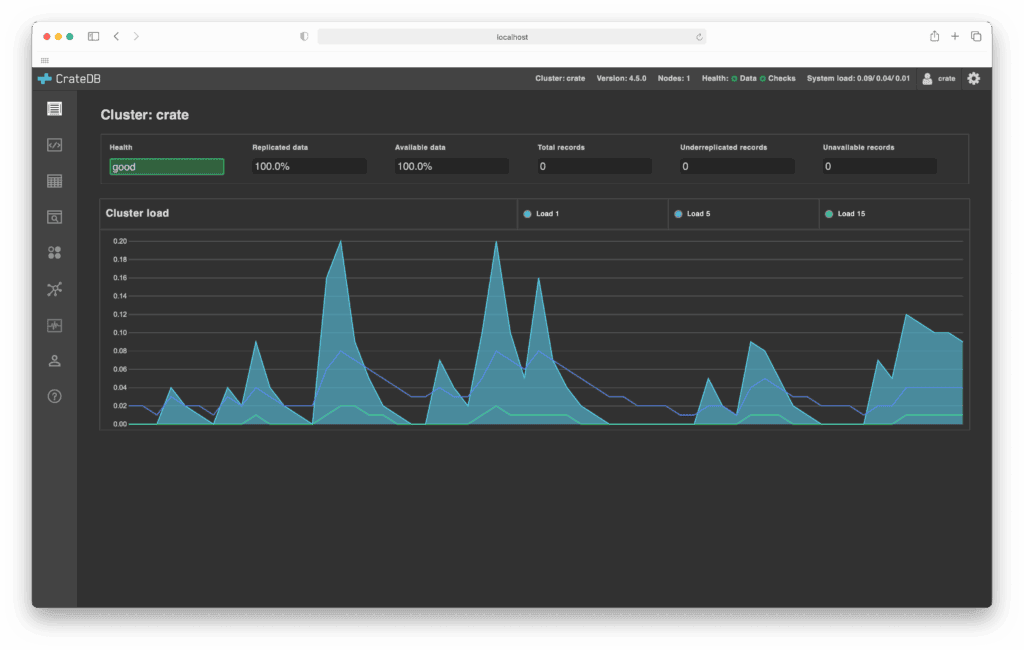Open the cluster Overview page
1024x650 pixels.
(54, 109)
